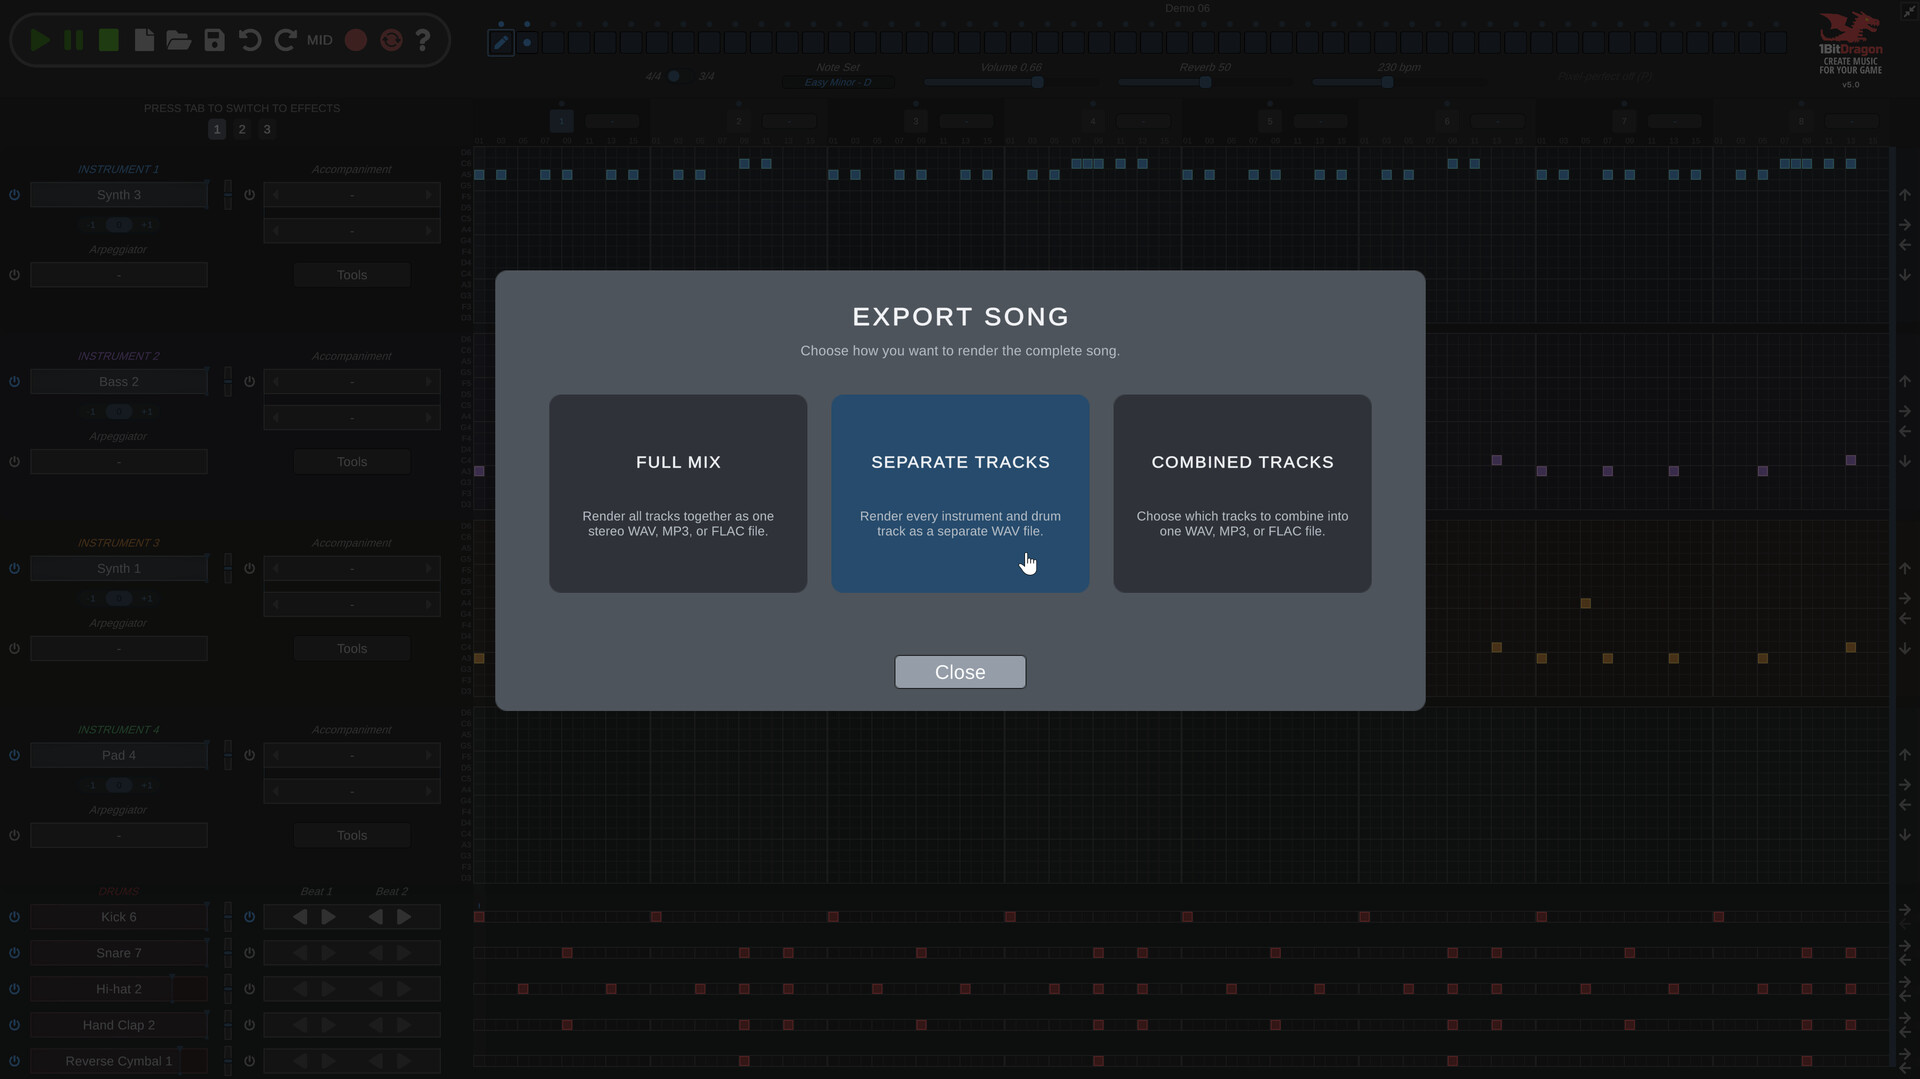The image size is (1920, 1079).
Task: Click the red loop record icon
Action: pos(391,40)
